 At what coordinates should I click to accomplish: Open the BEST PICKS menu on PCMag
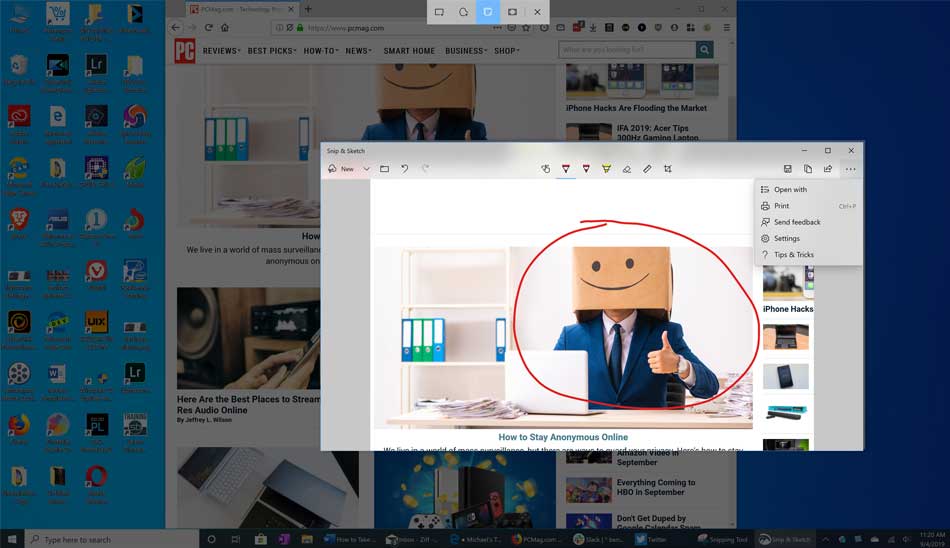[x=271, y=51]
